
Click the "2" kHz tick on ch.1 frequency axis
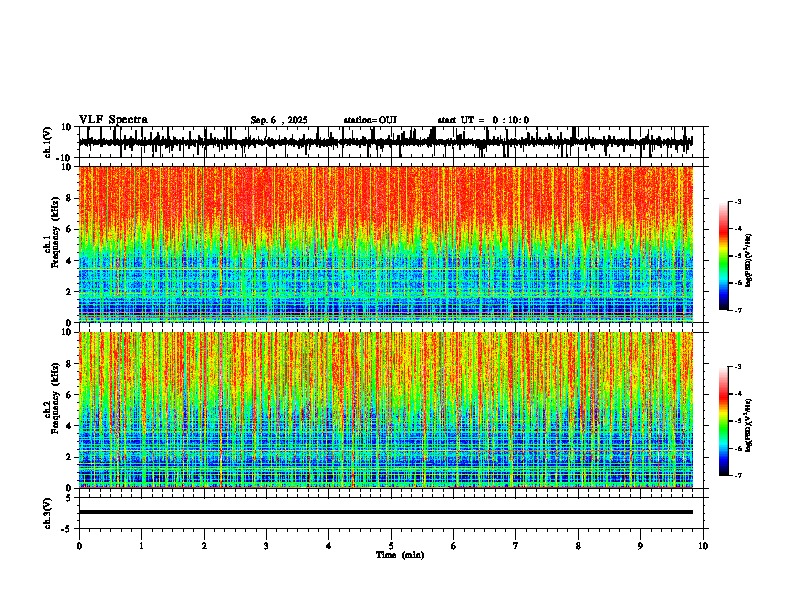click(69, 292)
